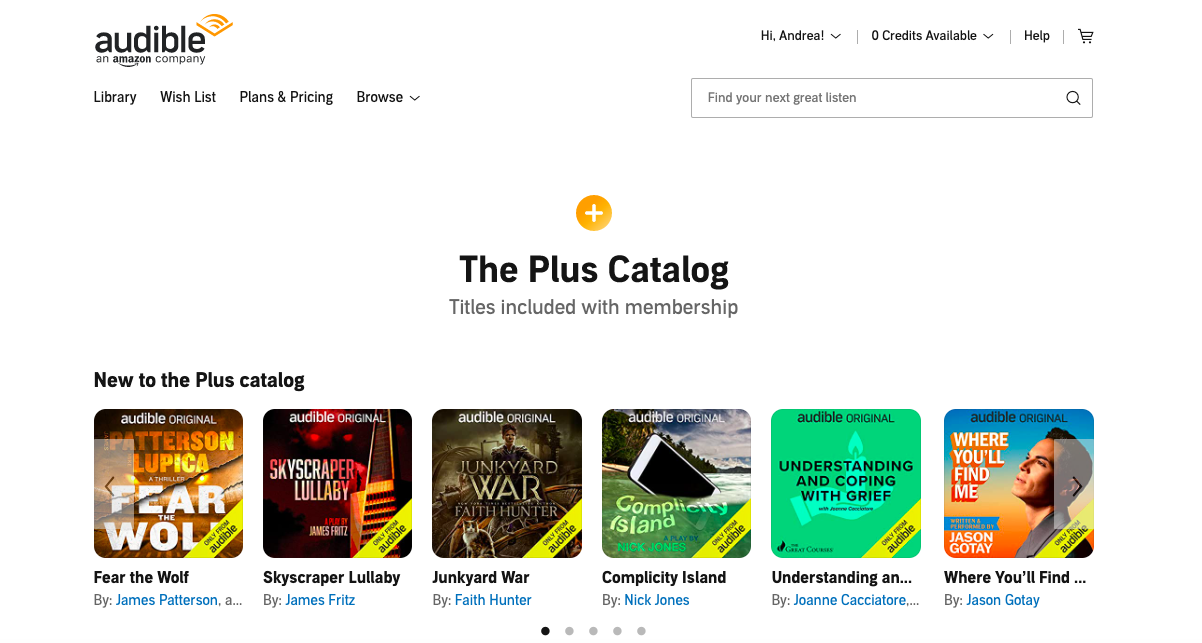Go to Library
The image size is (1202, 643).
(115, 97)
